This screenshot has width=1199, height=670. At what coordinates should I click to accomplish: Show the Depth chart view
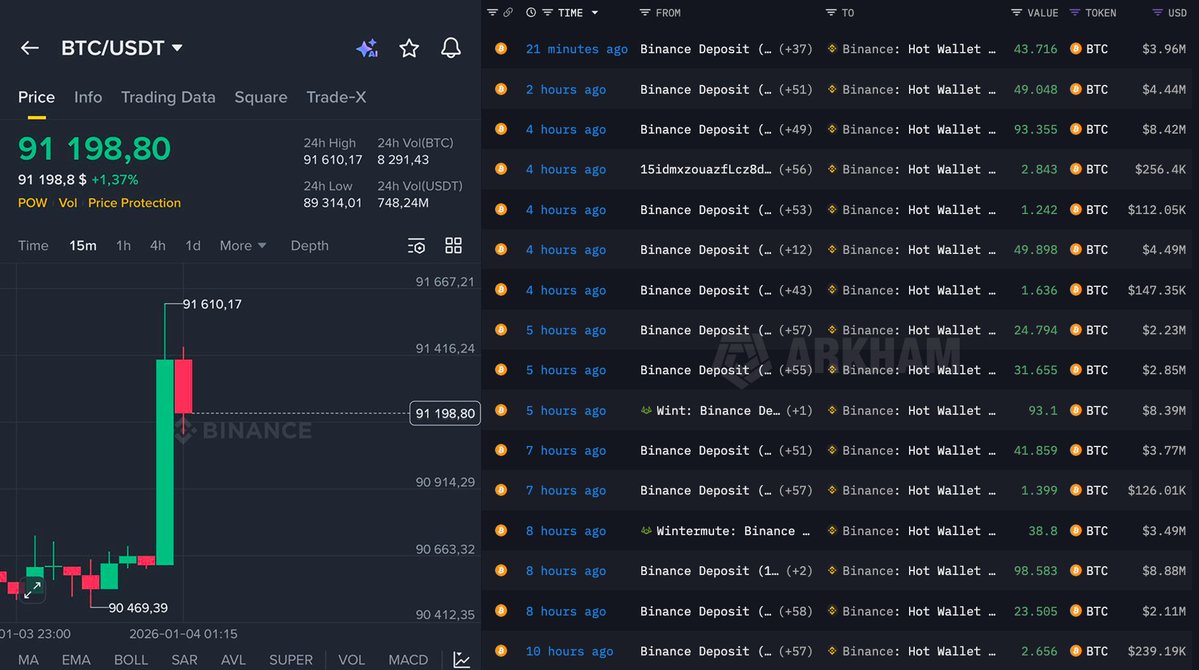pos(310,246)
